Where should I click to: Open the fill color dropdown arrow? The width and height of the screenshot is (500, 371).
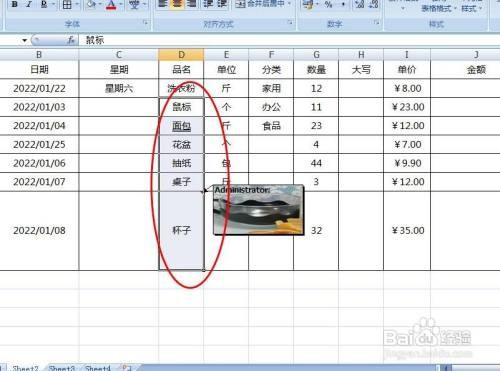(100, 4)
